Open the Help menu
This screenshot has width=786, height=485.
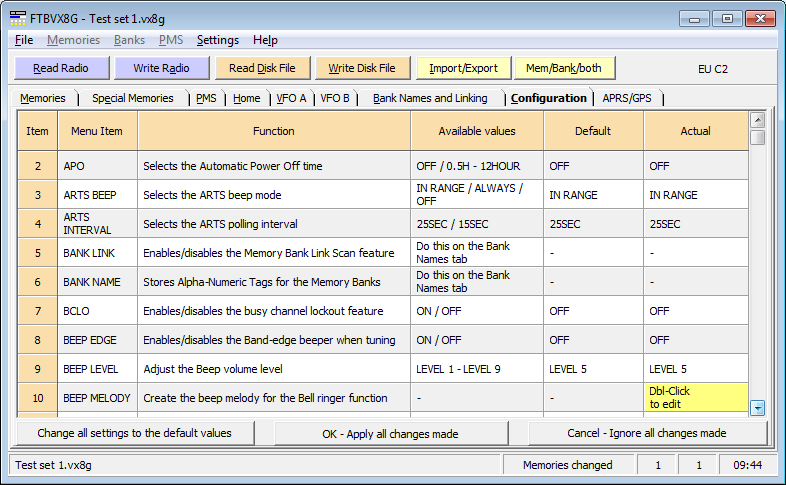265,40
